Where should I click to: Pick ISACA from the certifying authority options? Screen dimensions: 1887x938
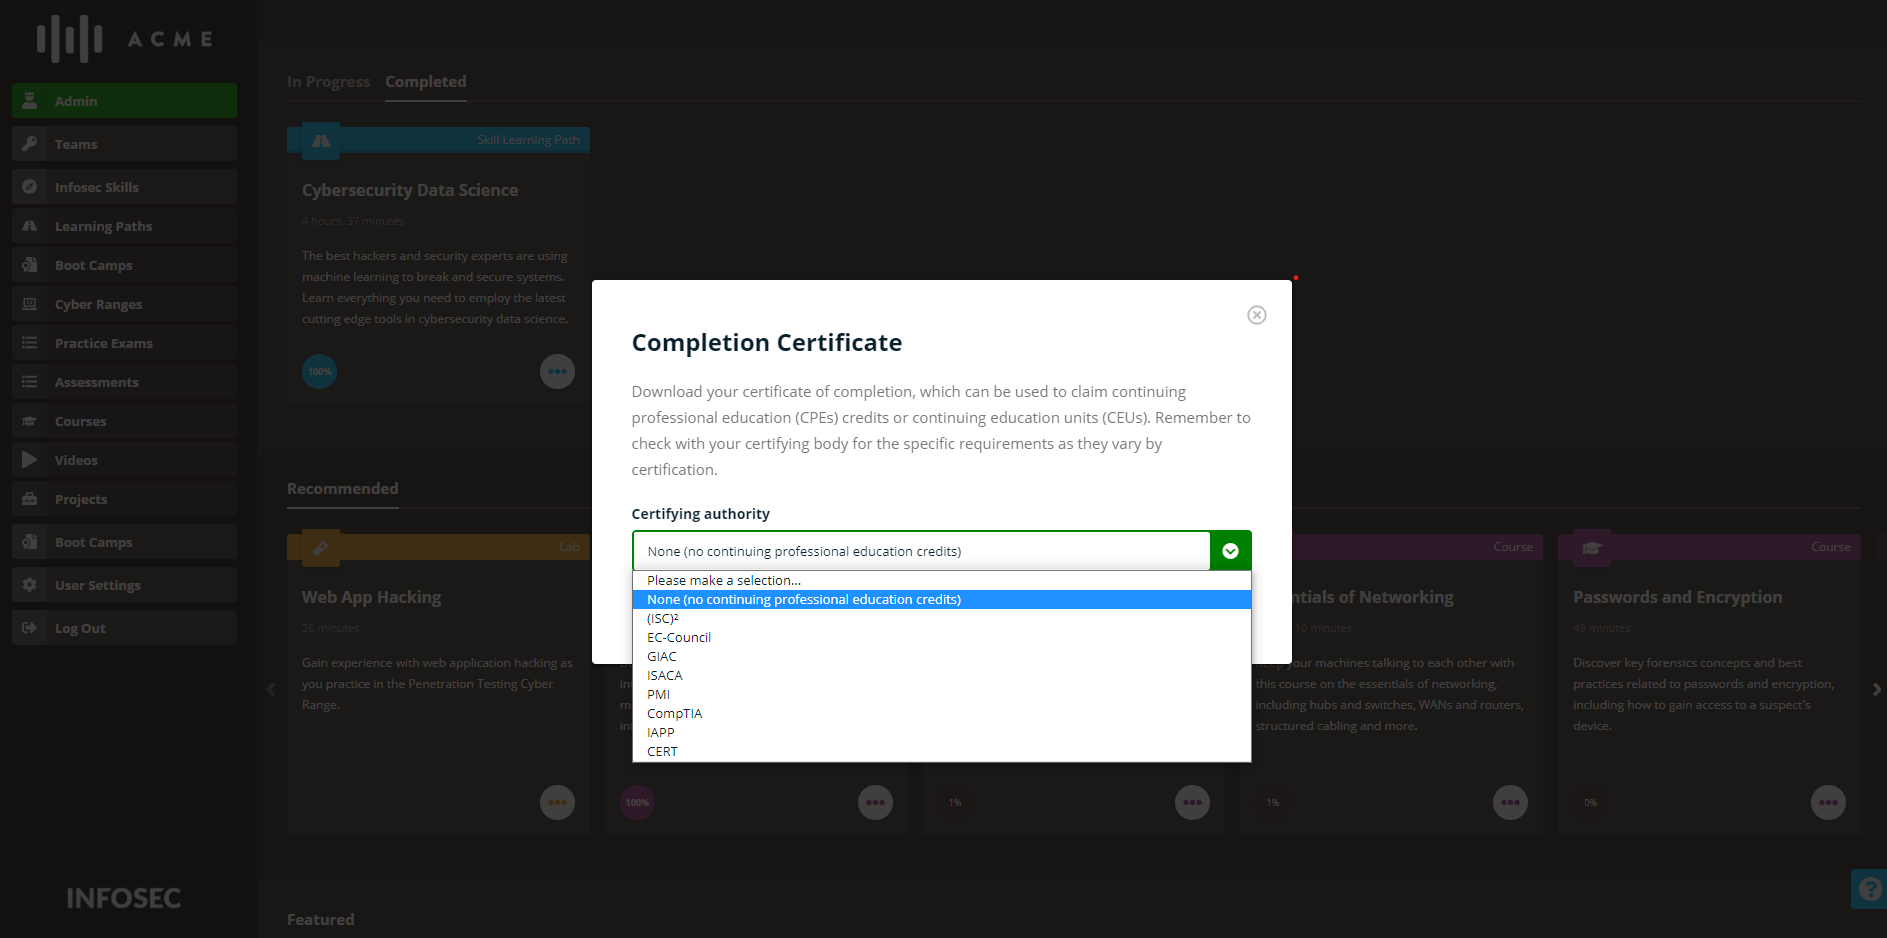[x=665, y=675]
